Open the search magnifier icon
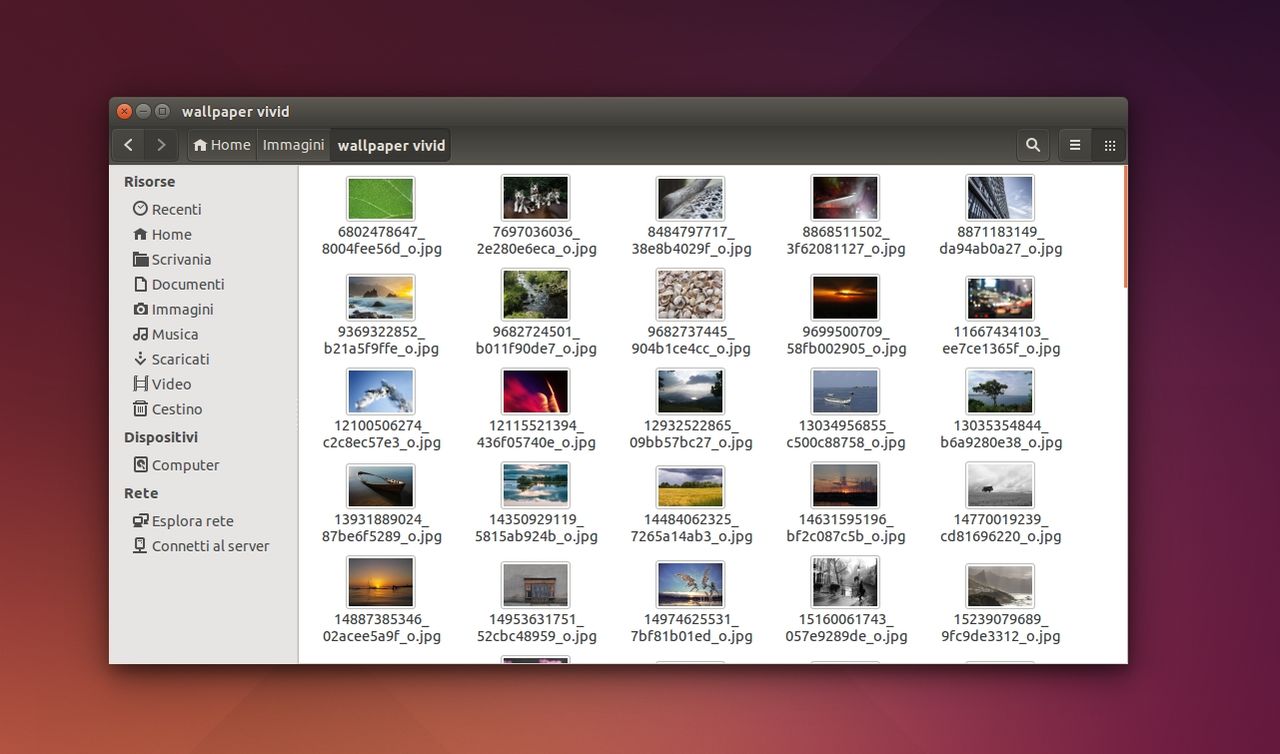Viewport: 1280px width, 754px height. 1033,145
